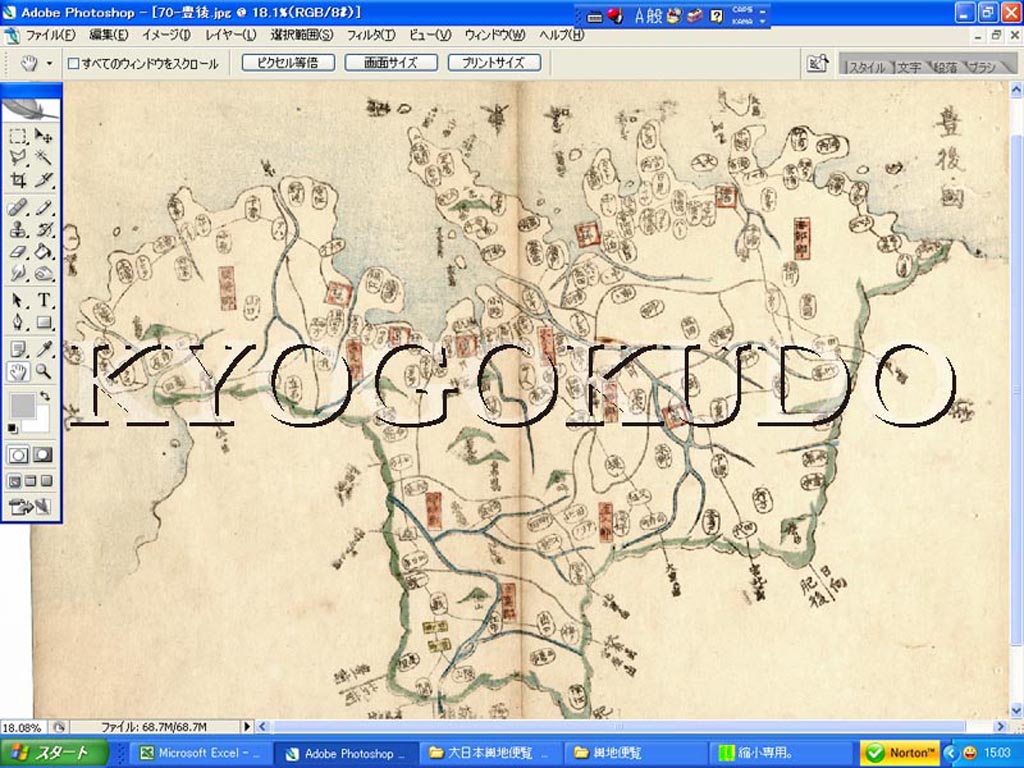This screenshot has width=1024, height=768.
Task: Select the Pencil tool
Action: (43, 208)
